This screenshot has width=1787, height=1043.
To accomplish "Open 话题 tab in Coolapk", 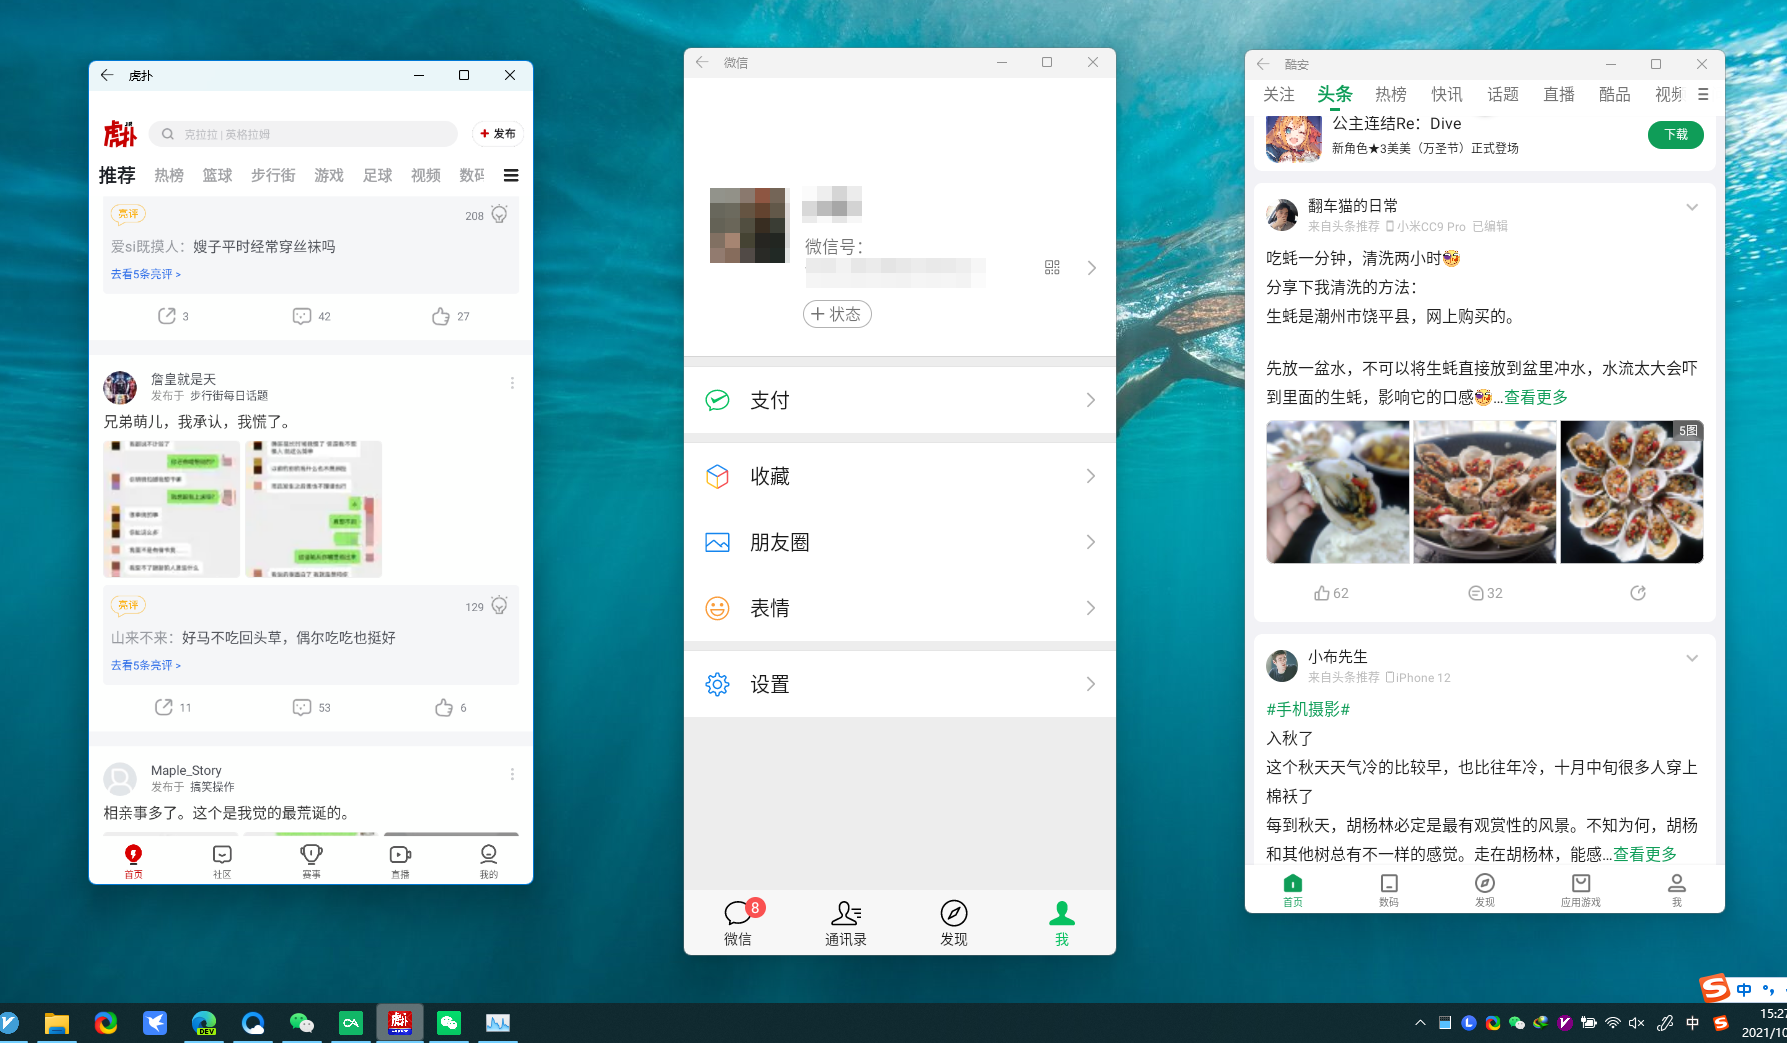I will point(1503,94).
